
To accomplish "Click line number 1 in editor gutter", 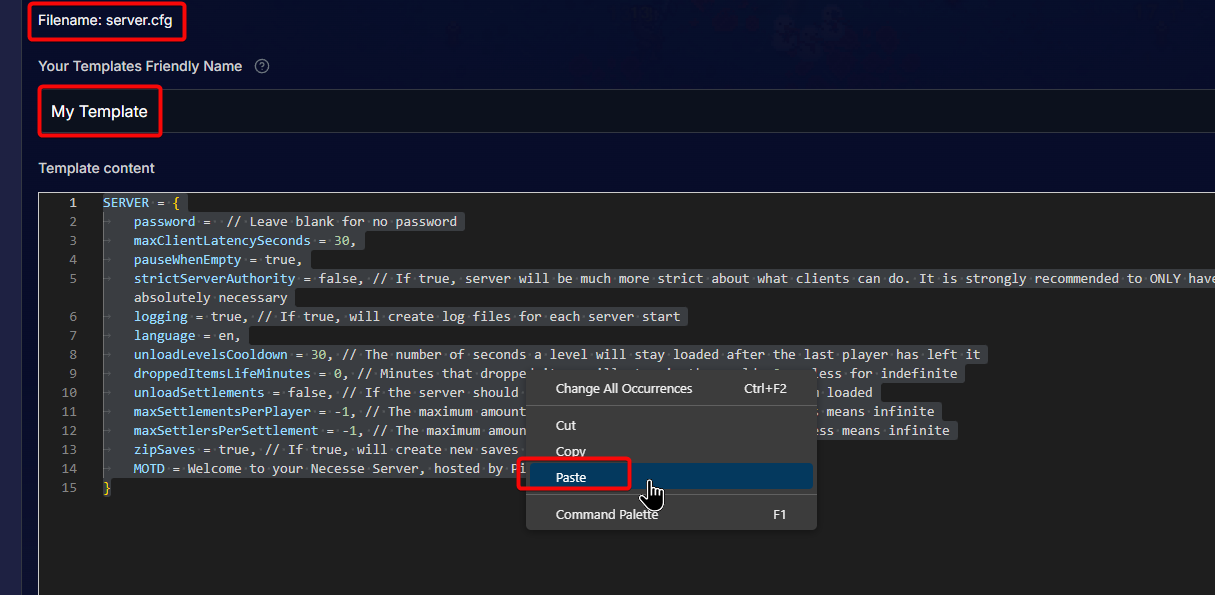I will pyautogui.click(x=72, y=203).
